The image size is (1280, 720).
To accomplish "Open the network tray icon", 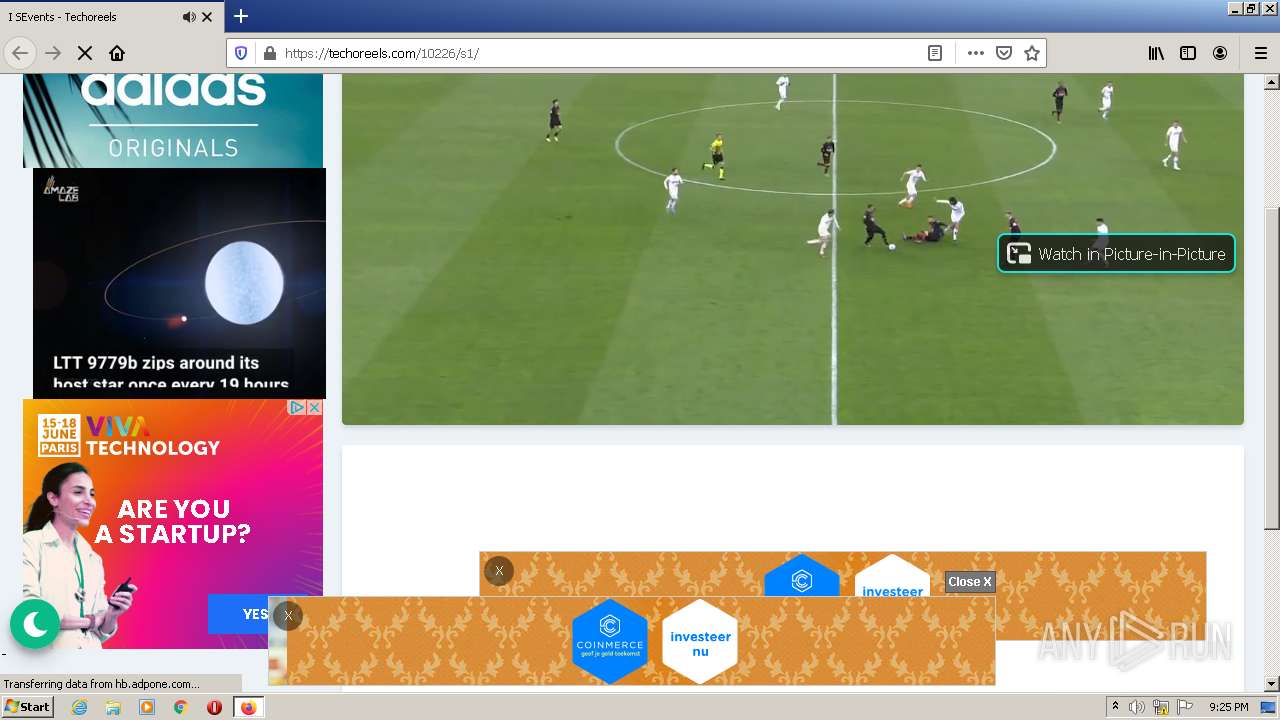I will click(x=1161, y=707).
